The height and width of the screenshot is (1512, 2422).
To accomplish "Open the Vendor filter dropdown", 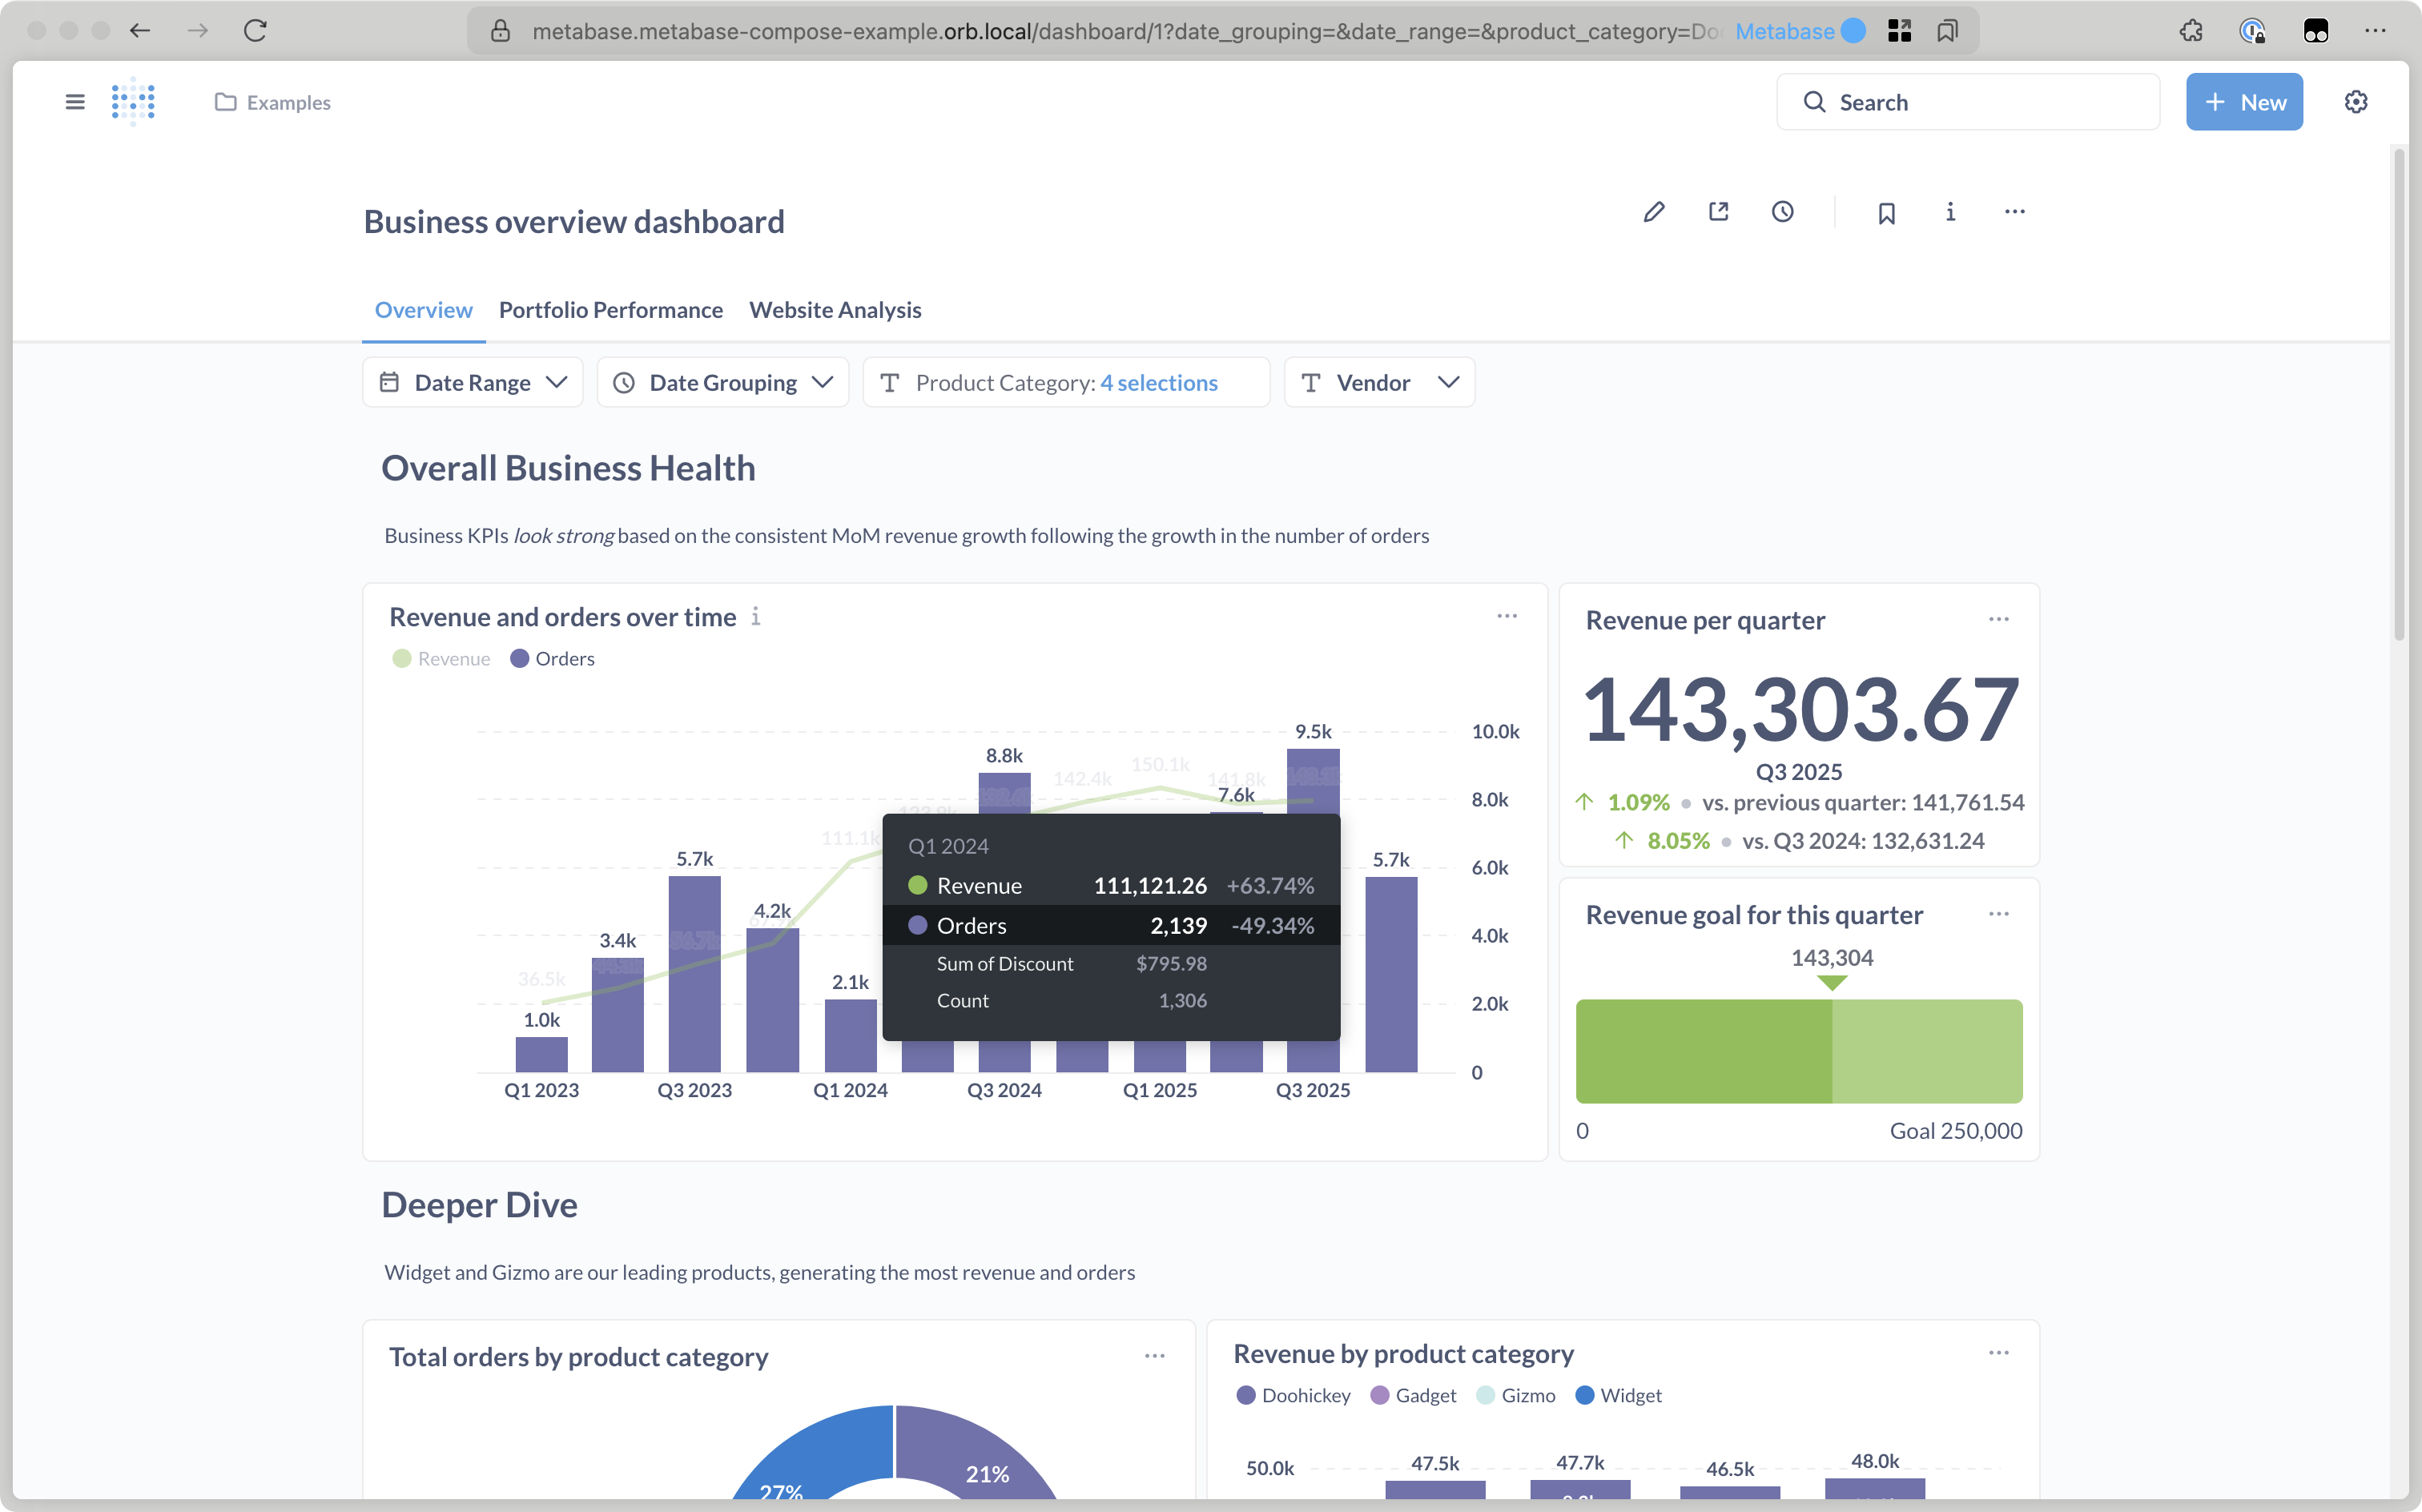I will (1378, 383).
